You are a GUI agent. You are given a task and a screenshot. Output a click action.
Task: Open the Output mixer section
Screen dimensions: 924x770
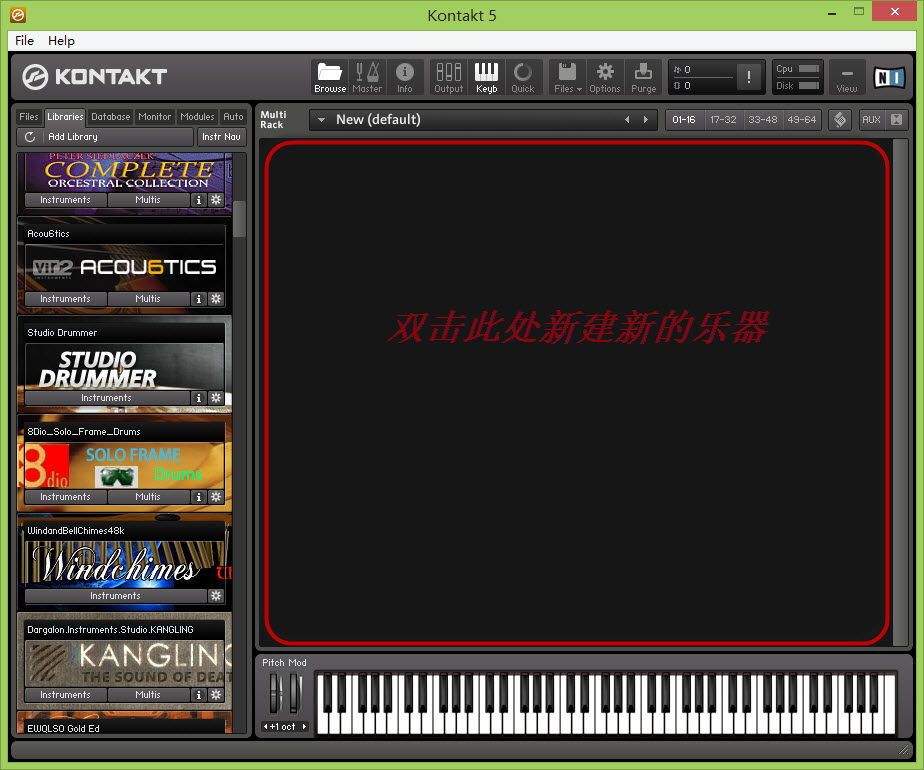[448, 77]
